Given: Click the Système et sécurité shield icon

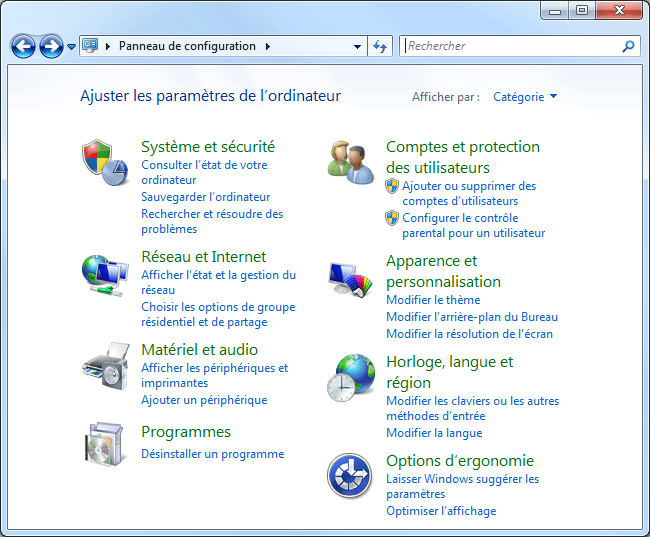Looking at the screenshot, I should click(105, 163).
